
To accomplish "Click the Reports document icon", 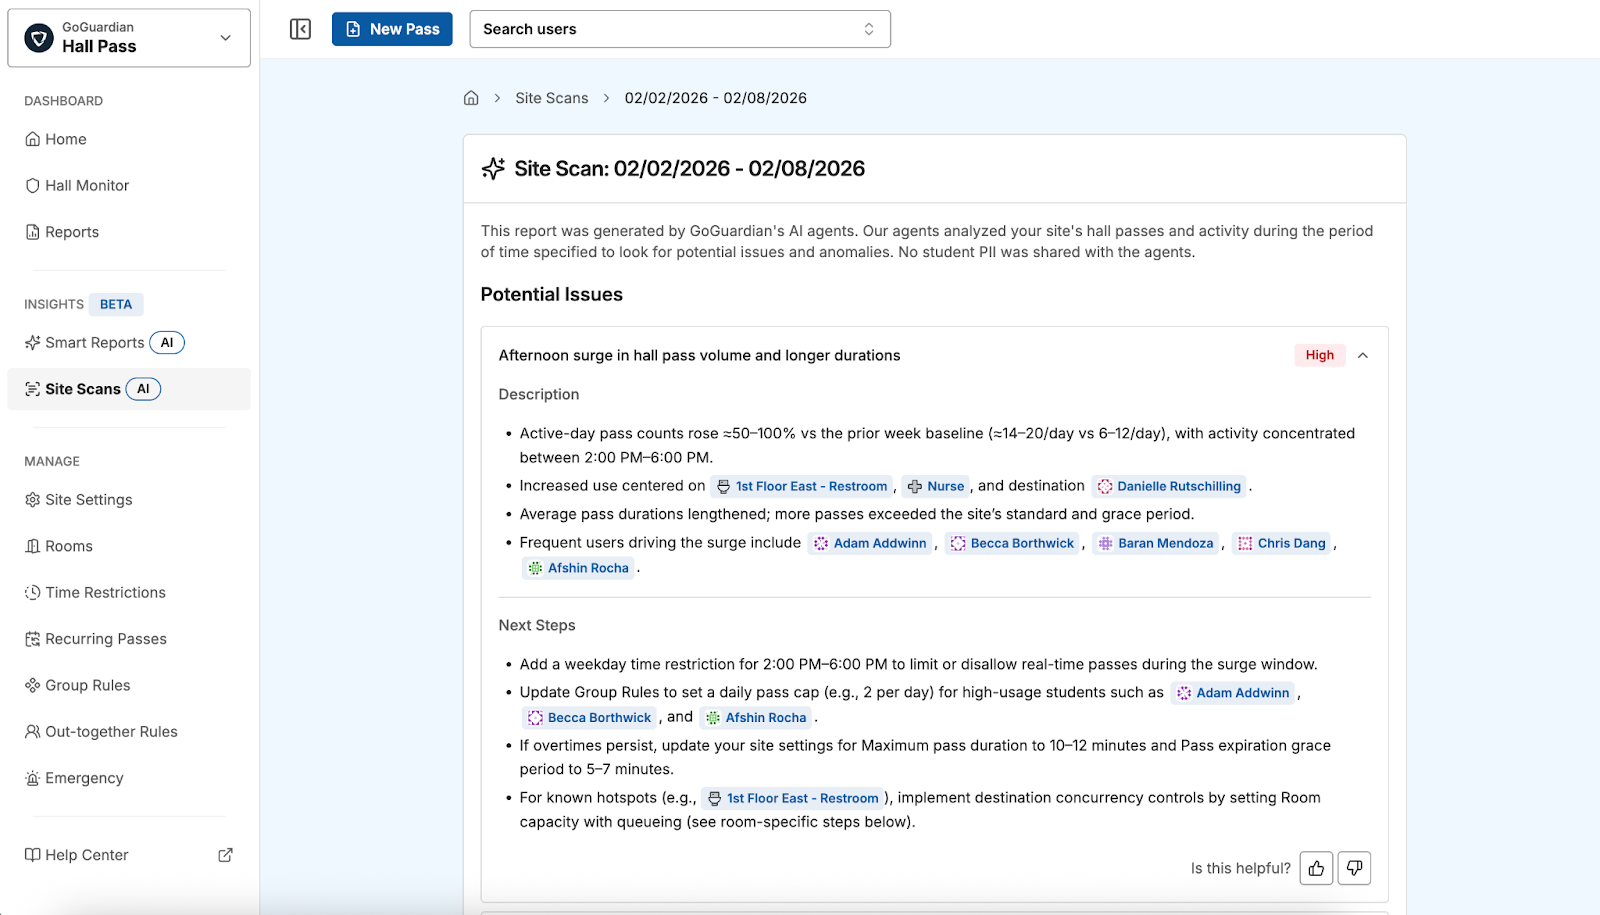I will [x=33, y=232].
